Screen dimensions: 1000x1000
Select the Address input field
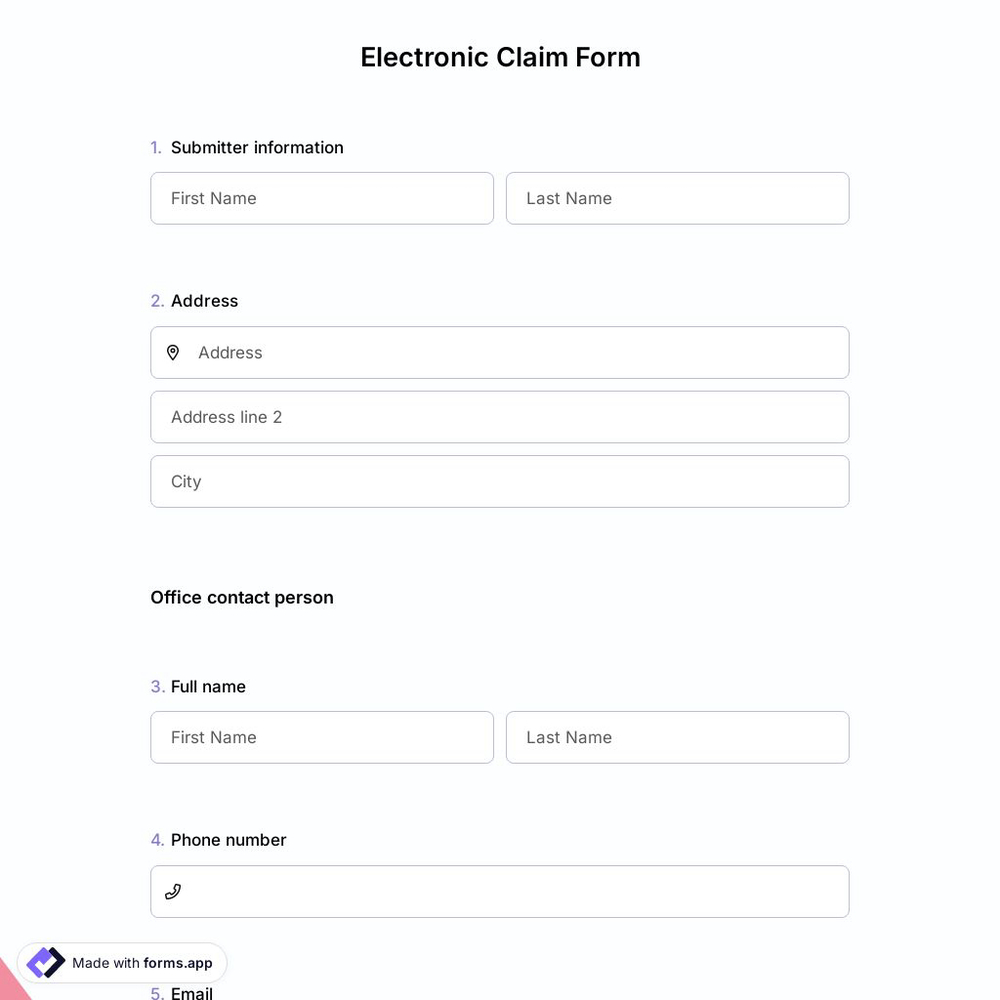(x=500, y=352)
